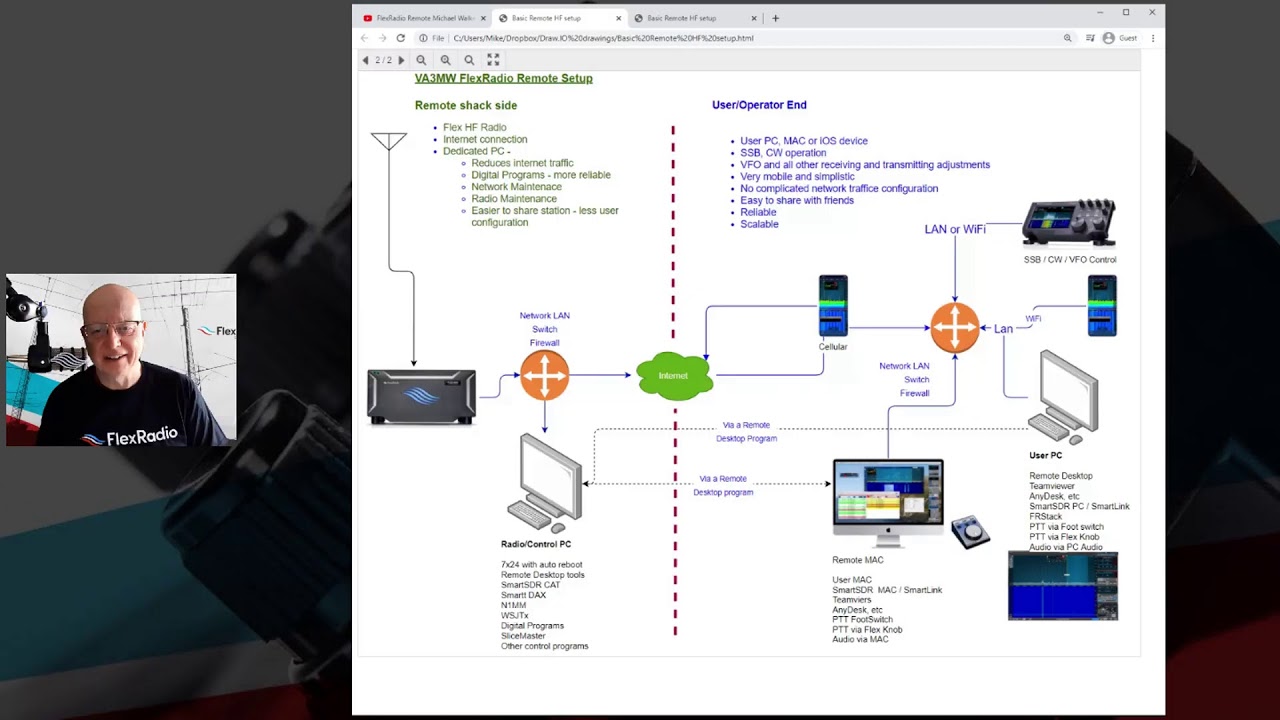The height and width of the screenshot is (720, 1280).
Task: Click the Remote MAC label
Action: pyautogui.click(x=858, y=560)
